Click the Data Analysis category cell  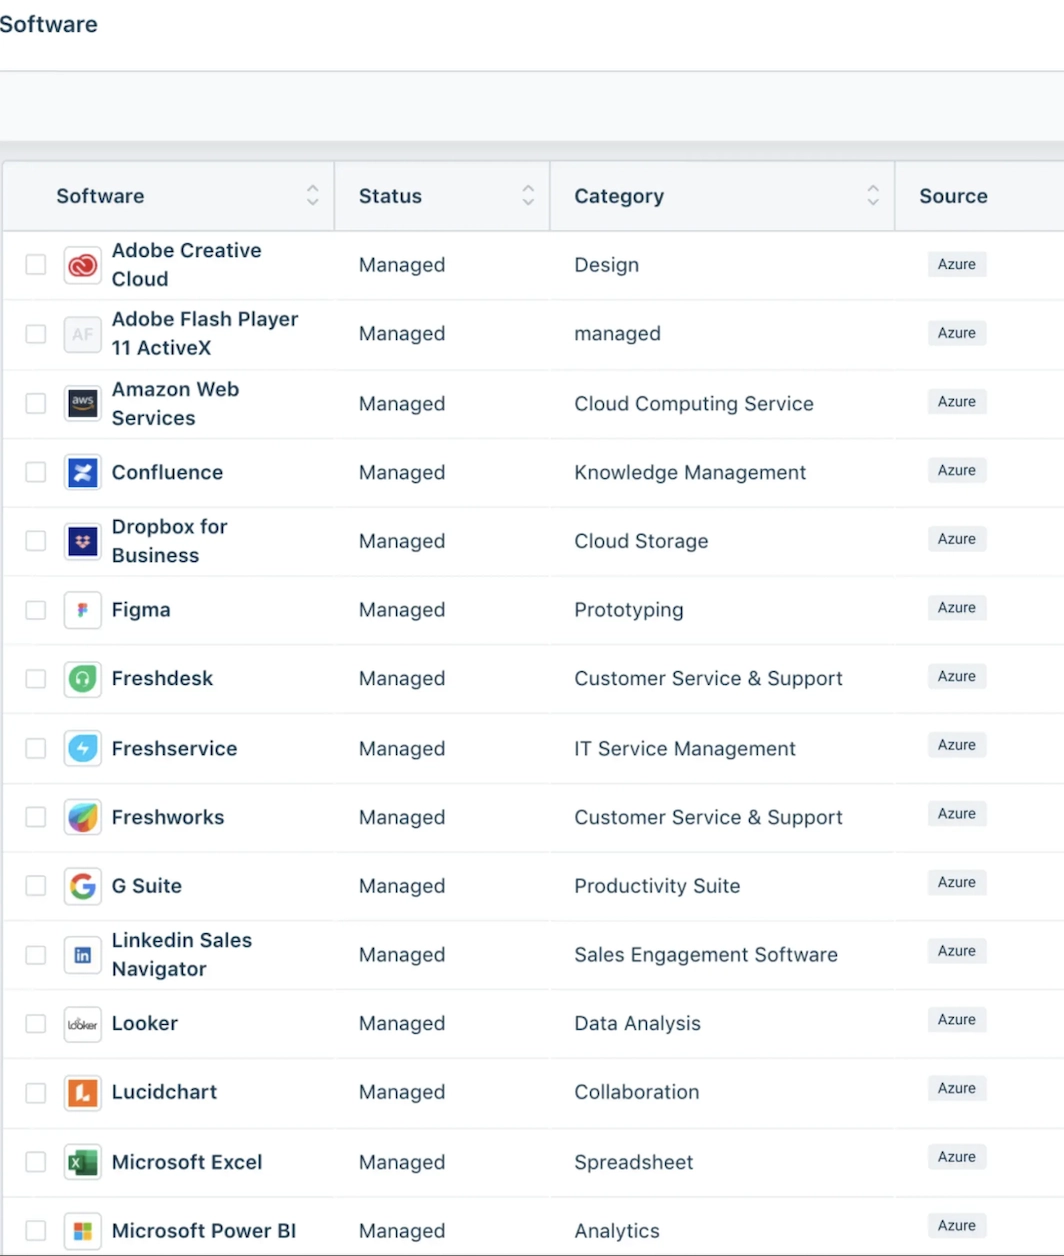[x=637, y=1024]
